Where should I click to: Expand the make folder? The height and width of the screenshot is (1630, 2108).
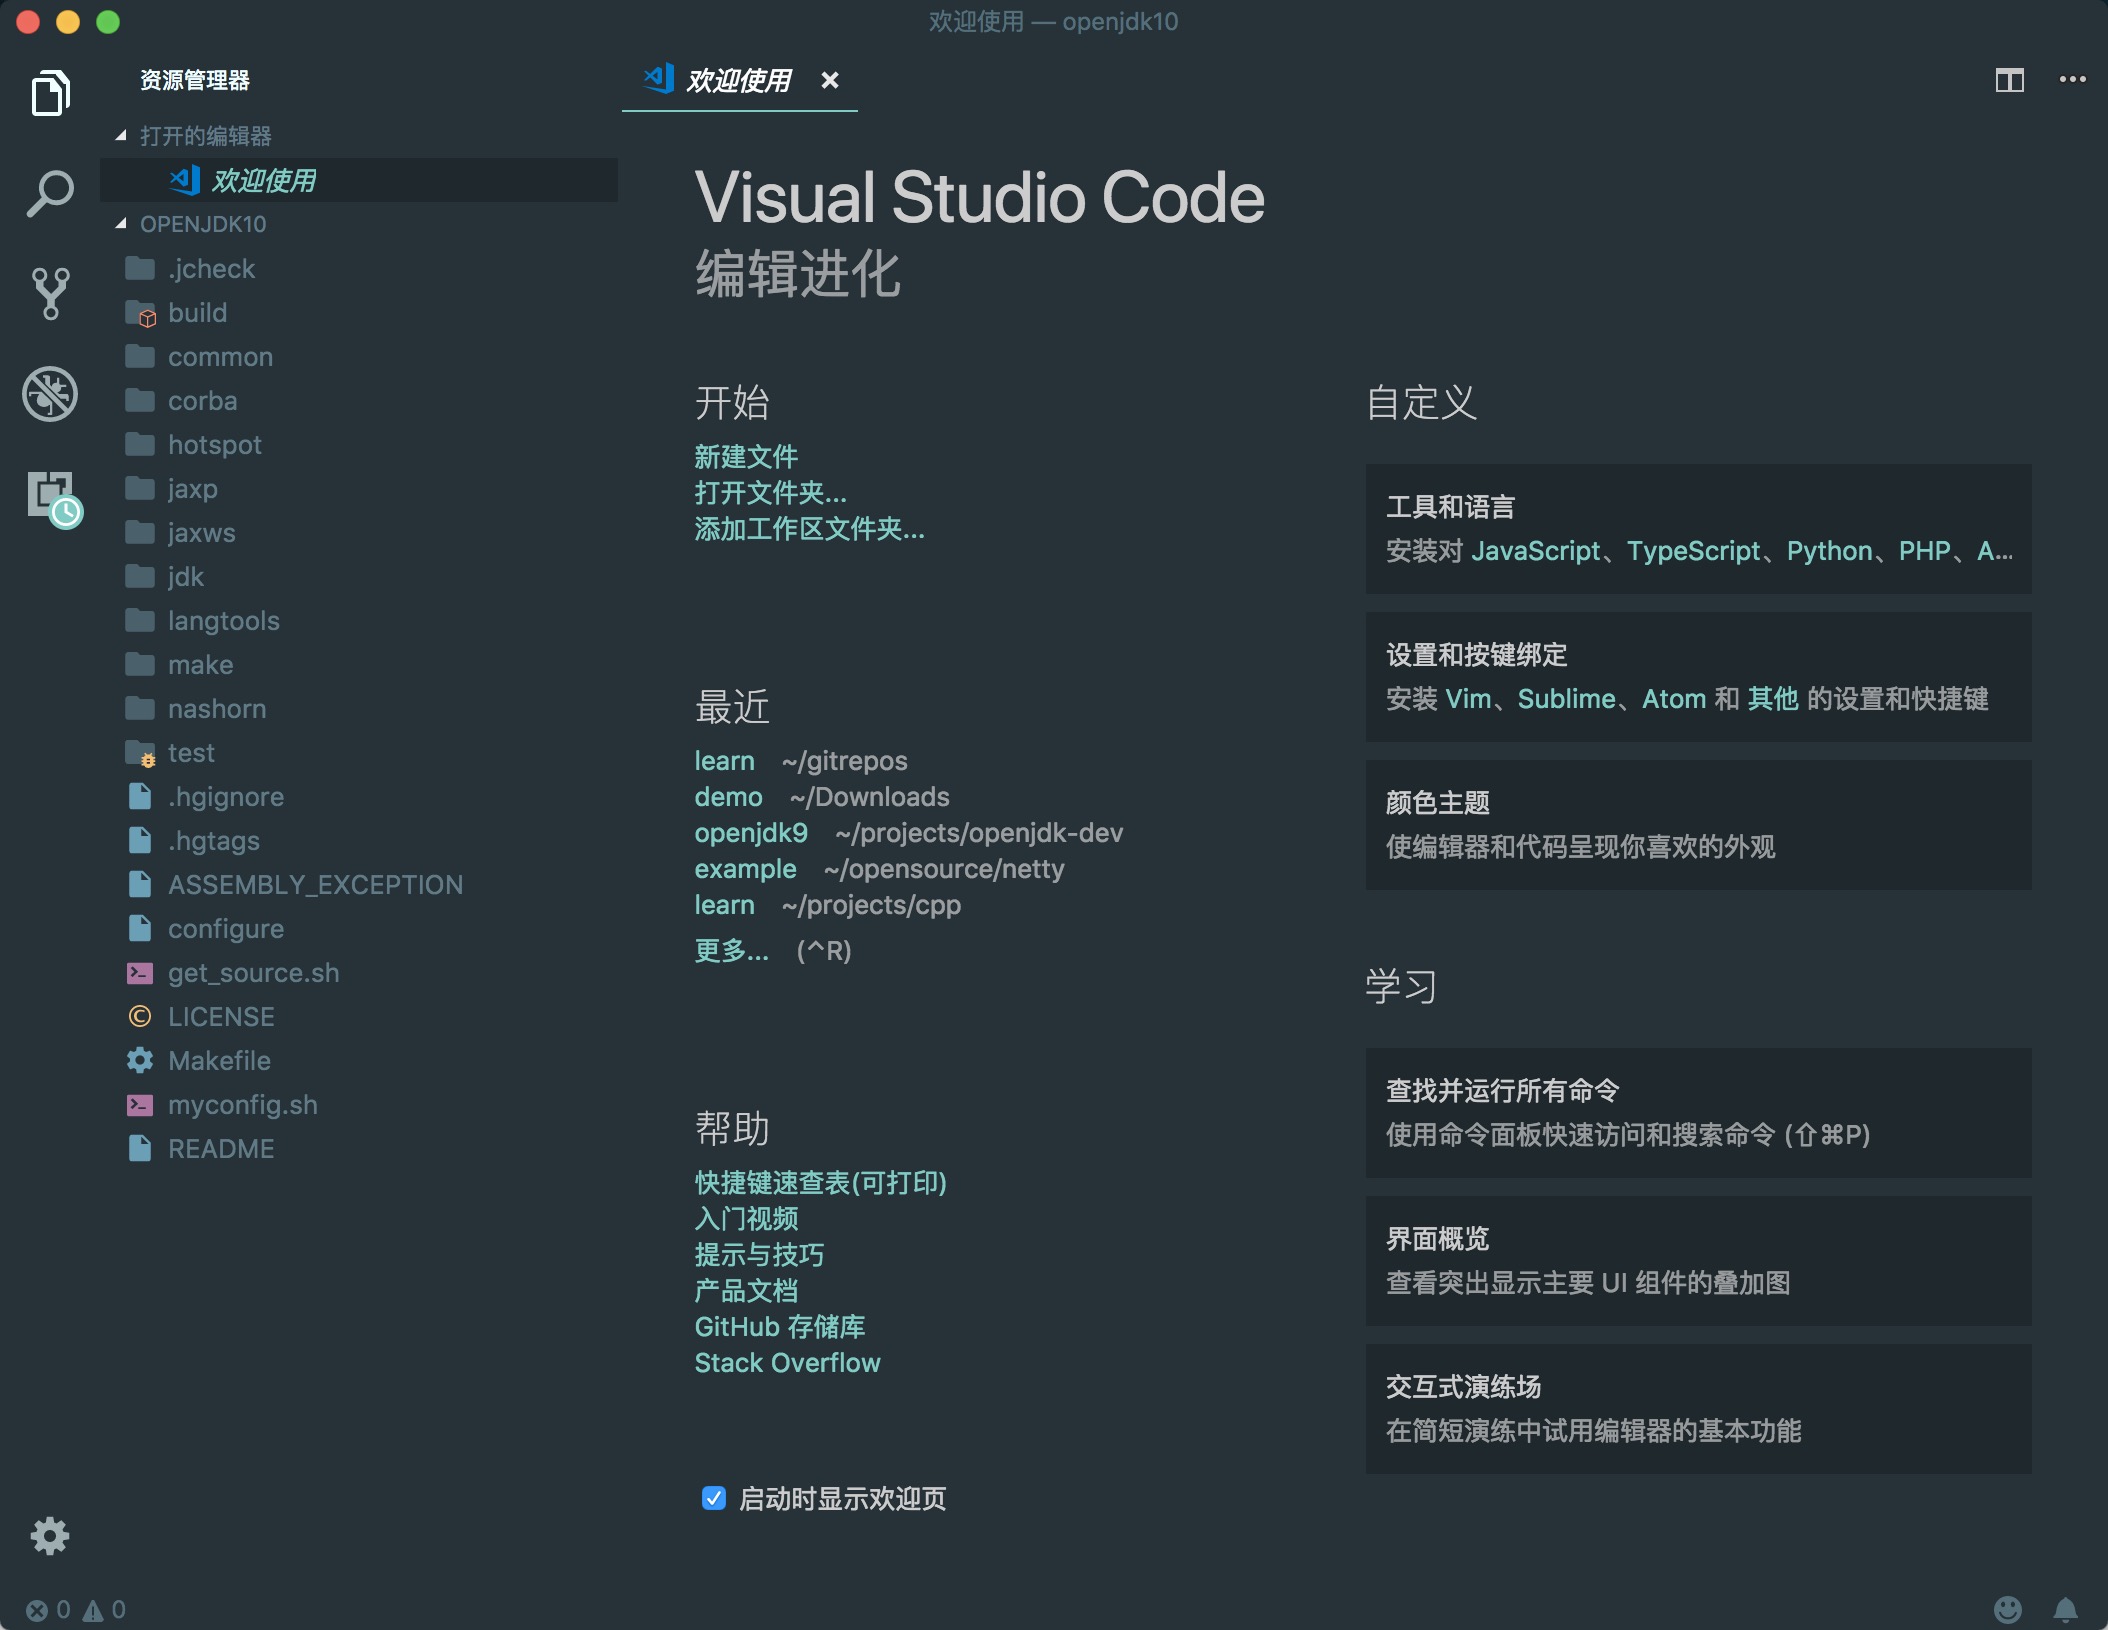tap(358, 665)
